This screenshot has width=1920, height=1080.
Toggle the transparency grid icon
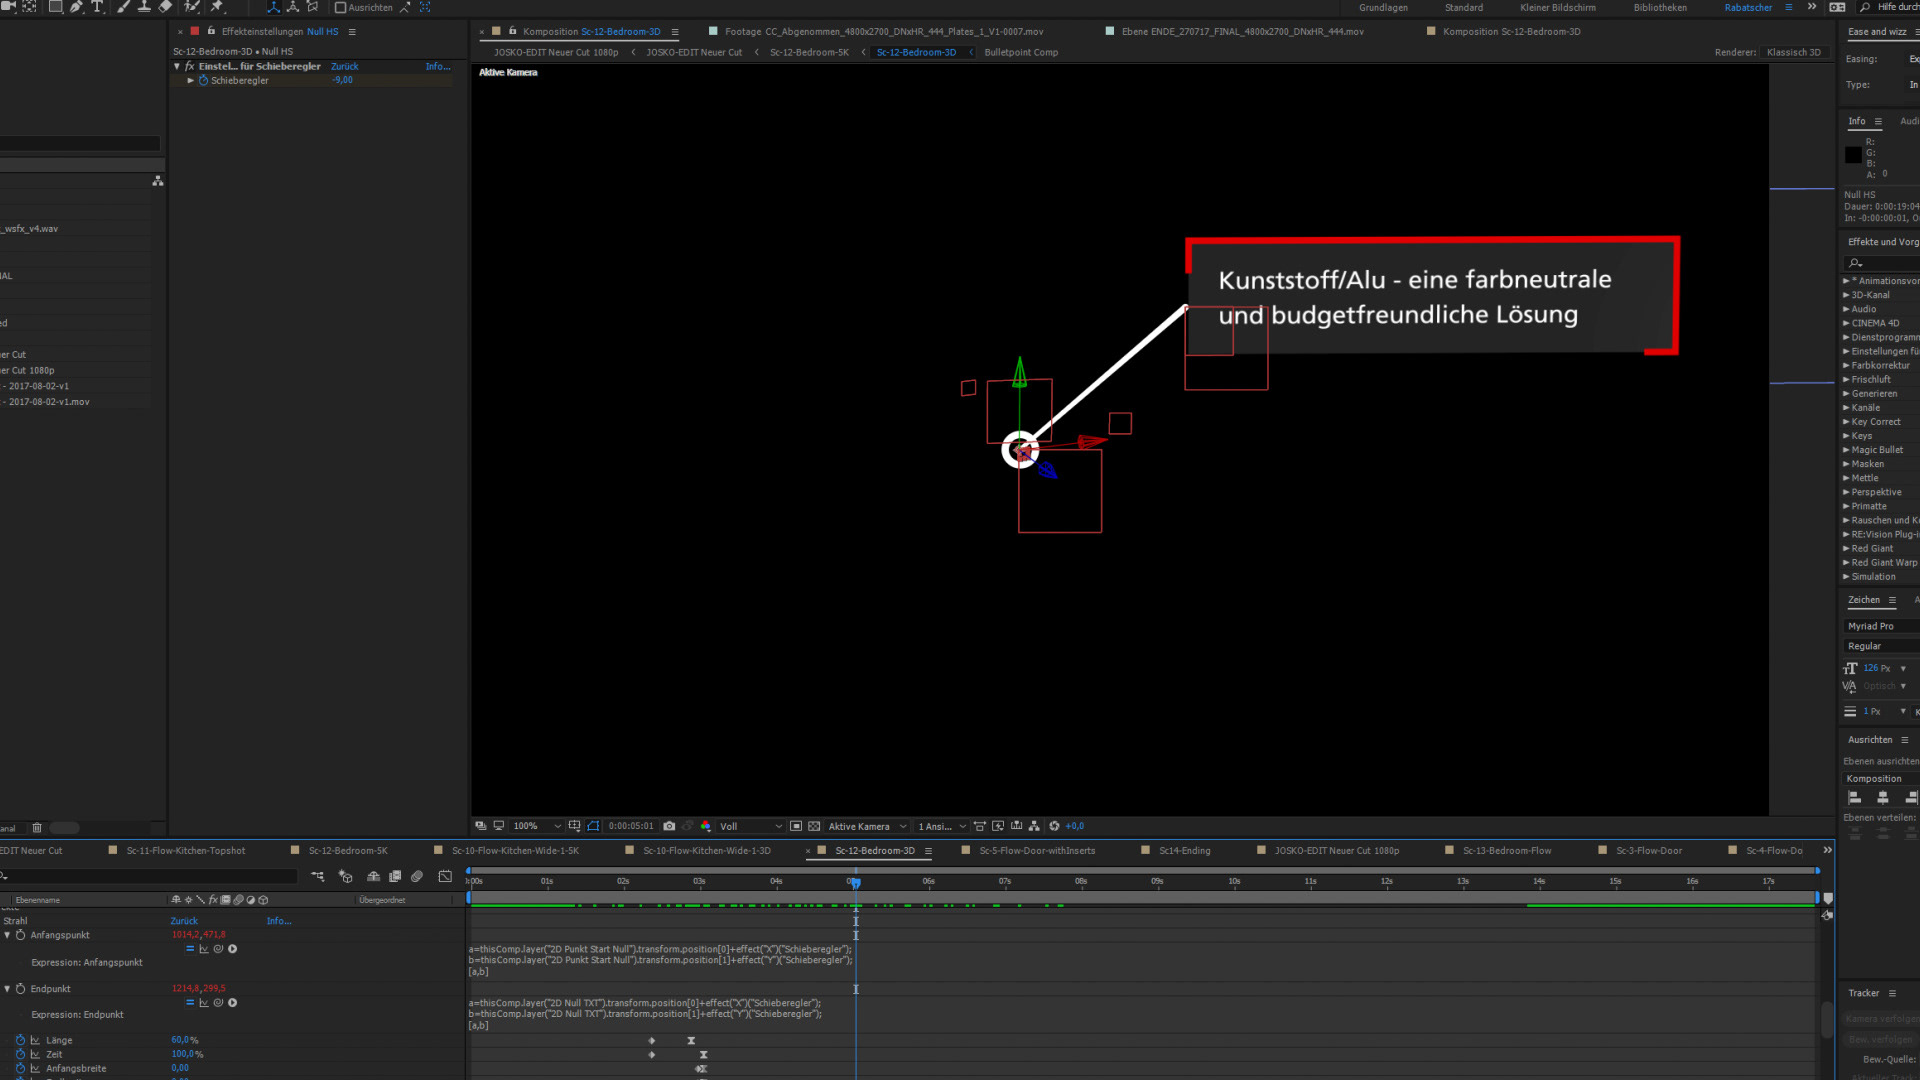814,826
